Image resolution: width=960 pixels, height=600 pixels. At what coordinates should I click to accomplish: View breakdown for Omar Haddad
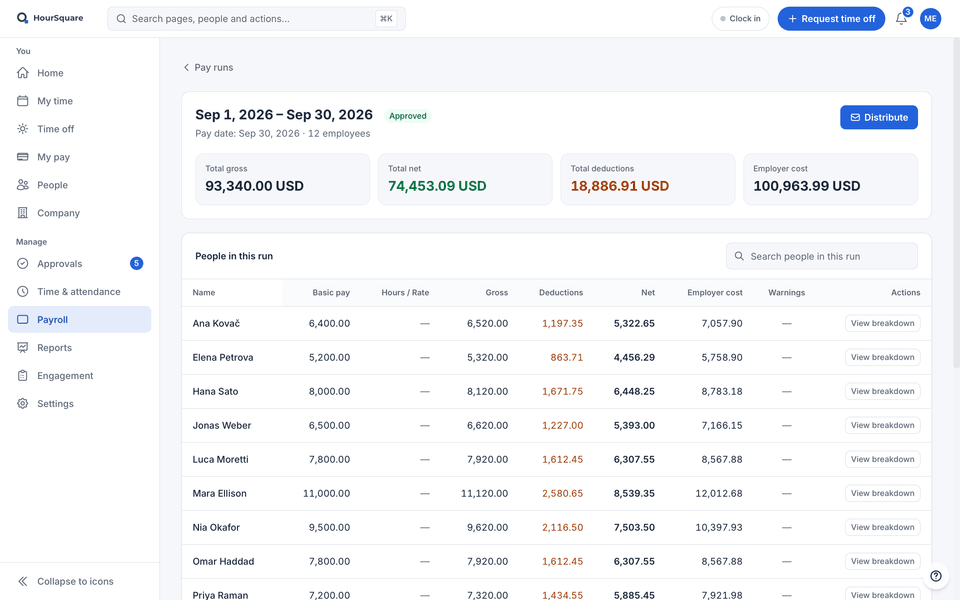882,561
